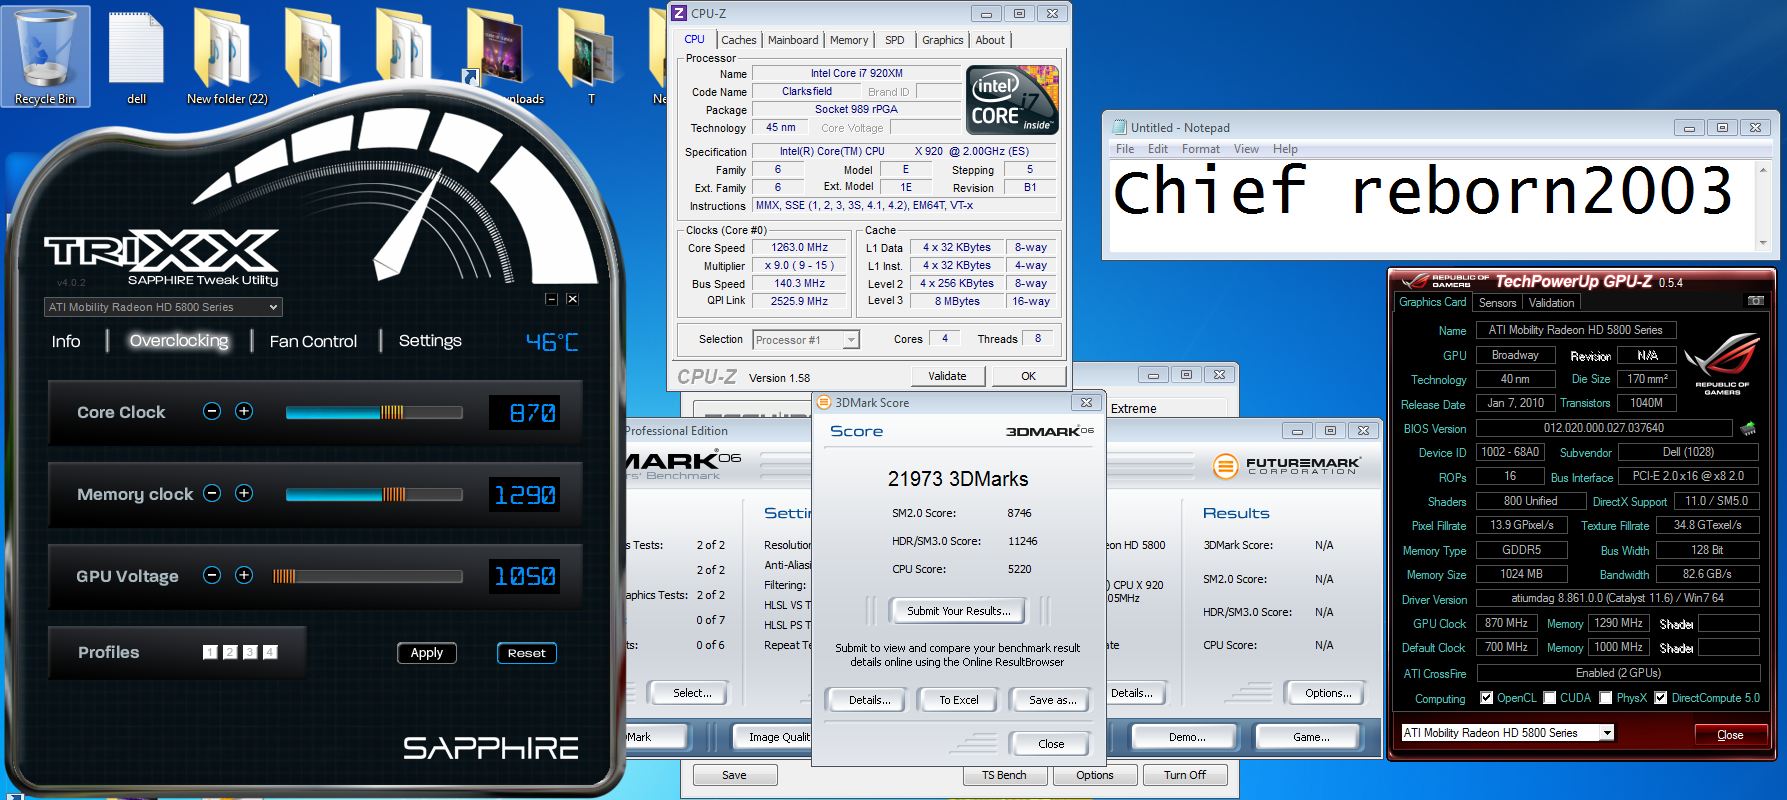Toggle the PhysX checkbox in GPU-Z
The width and height of the screenshot is (1787, 800).
coord(1605,698)
